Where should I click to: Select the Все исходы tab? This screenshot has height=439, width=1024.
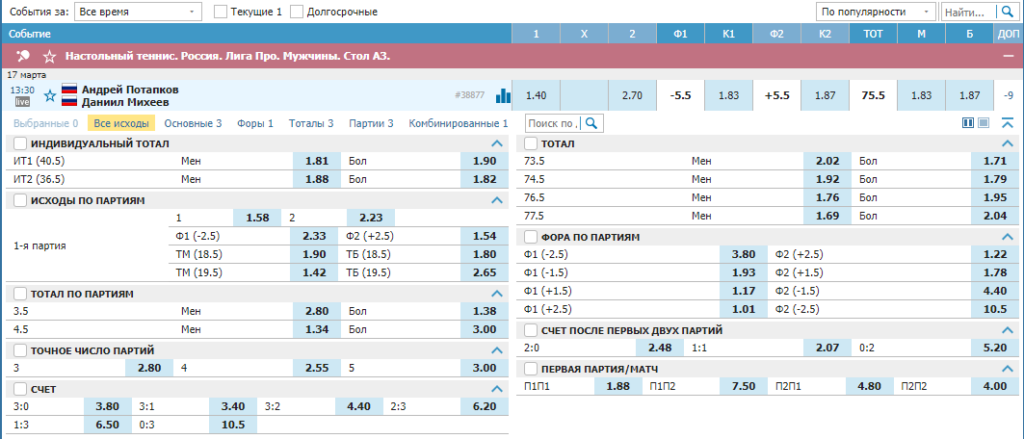pyautogui.click(x=121, y=123)
